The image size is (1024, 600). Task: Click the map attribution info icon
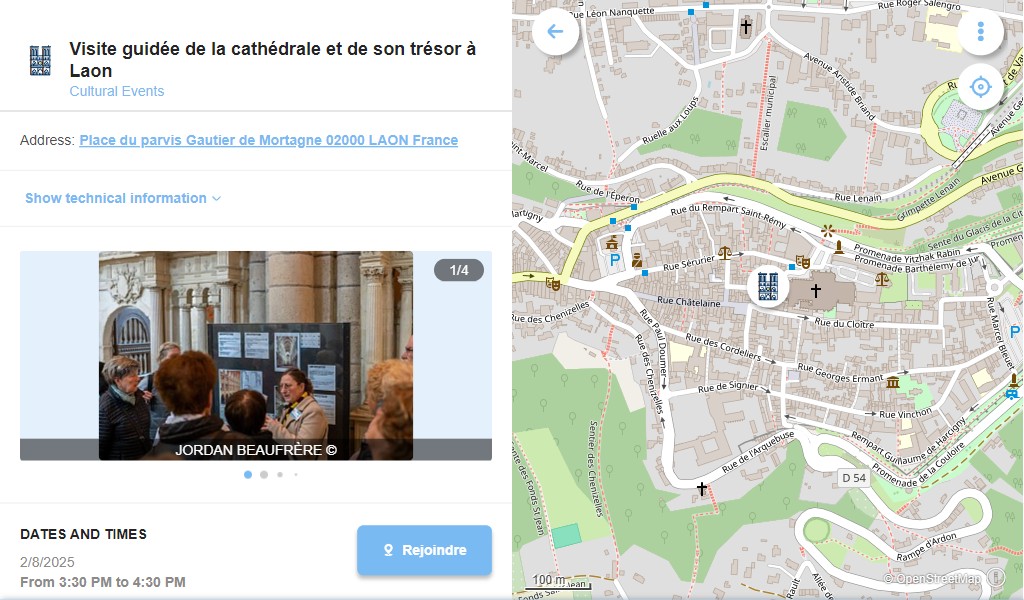click(997, 577)
